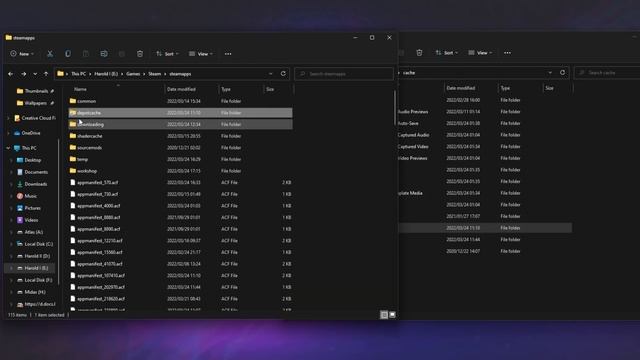Switch to details view icon in status bar
The image size is (640, 360).
coord(384,315)
